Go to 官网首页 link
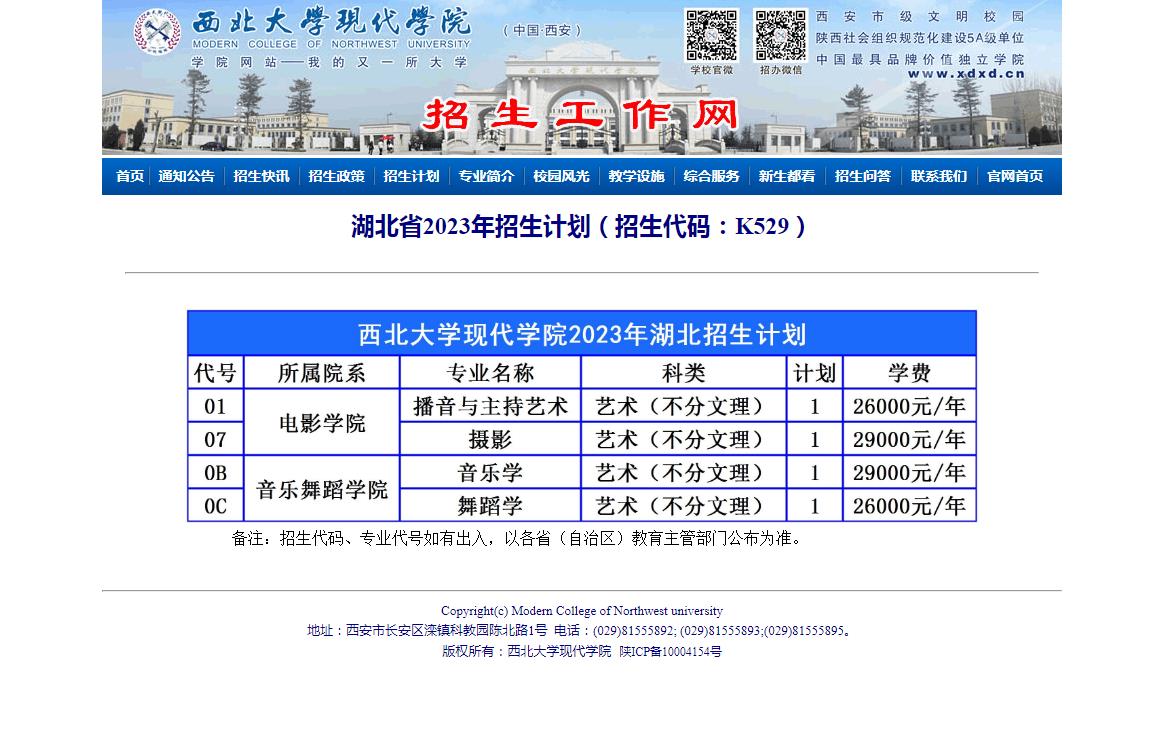The width and height of the screenshot is (1150, 750). [1015, 176]
